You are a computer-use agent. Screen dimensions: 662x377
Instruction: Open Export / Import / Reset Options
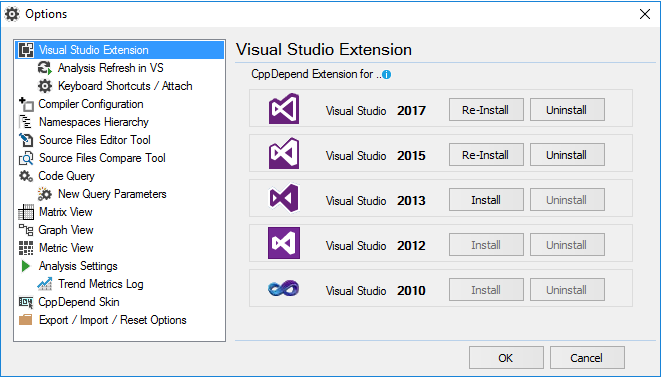point(113,320)
